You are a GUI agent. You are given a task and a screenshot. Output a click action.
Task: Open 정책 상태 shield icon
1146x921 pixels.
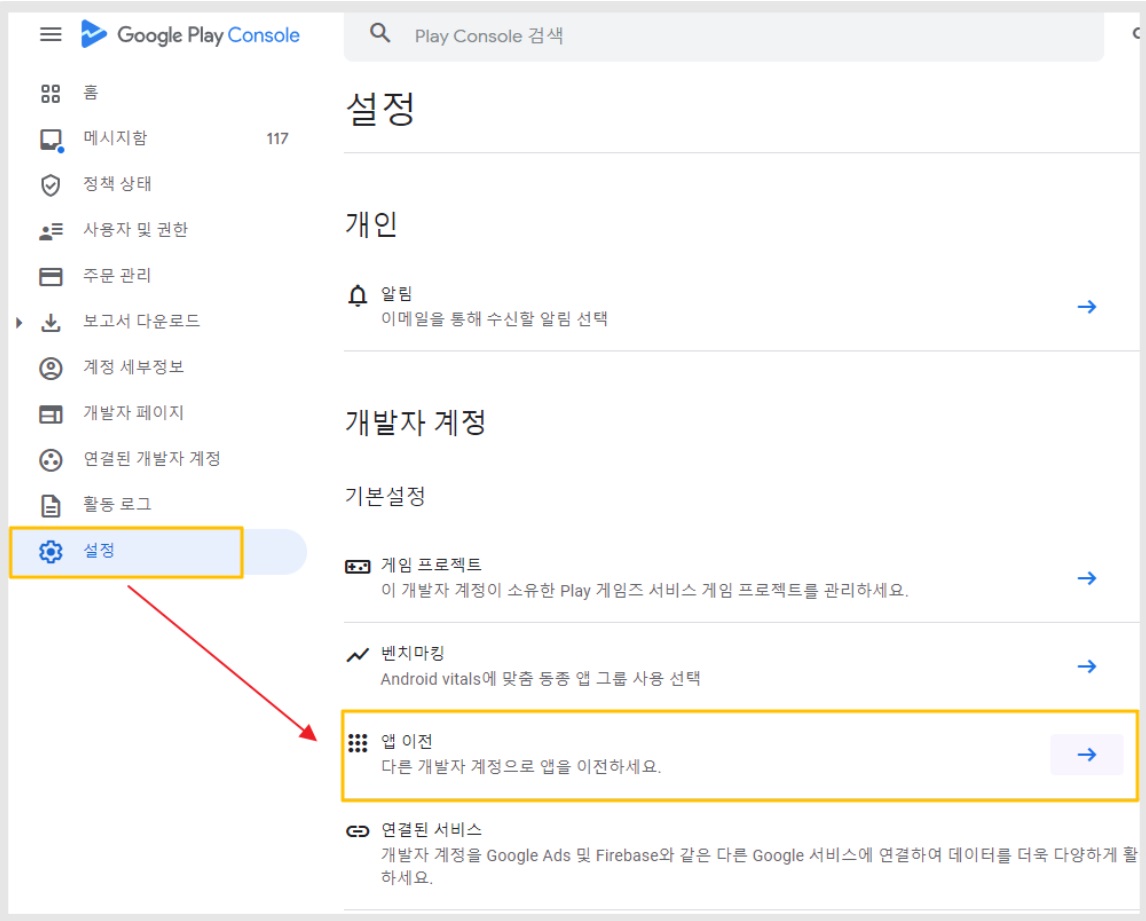pyautogui.click(x=50, y=185)
